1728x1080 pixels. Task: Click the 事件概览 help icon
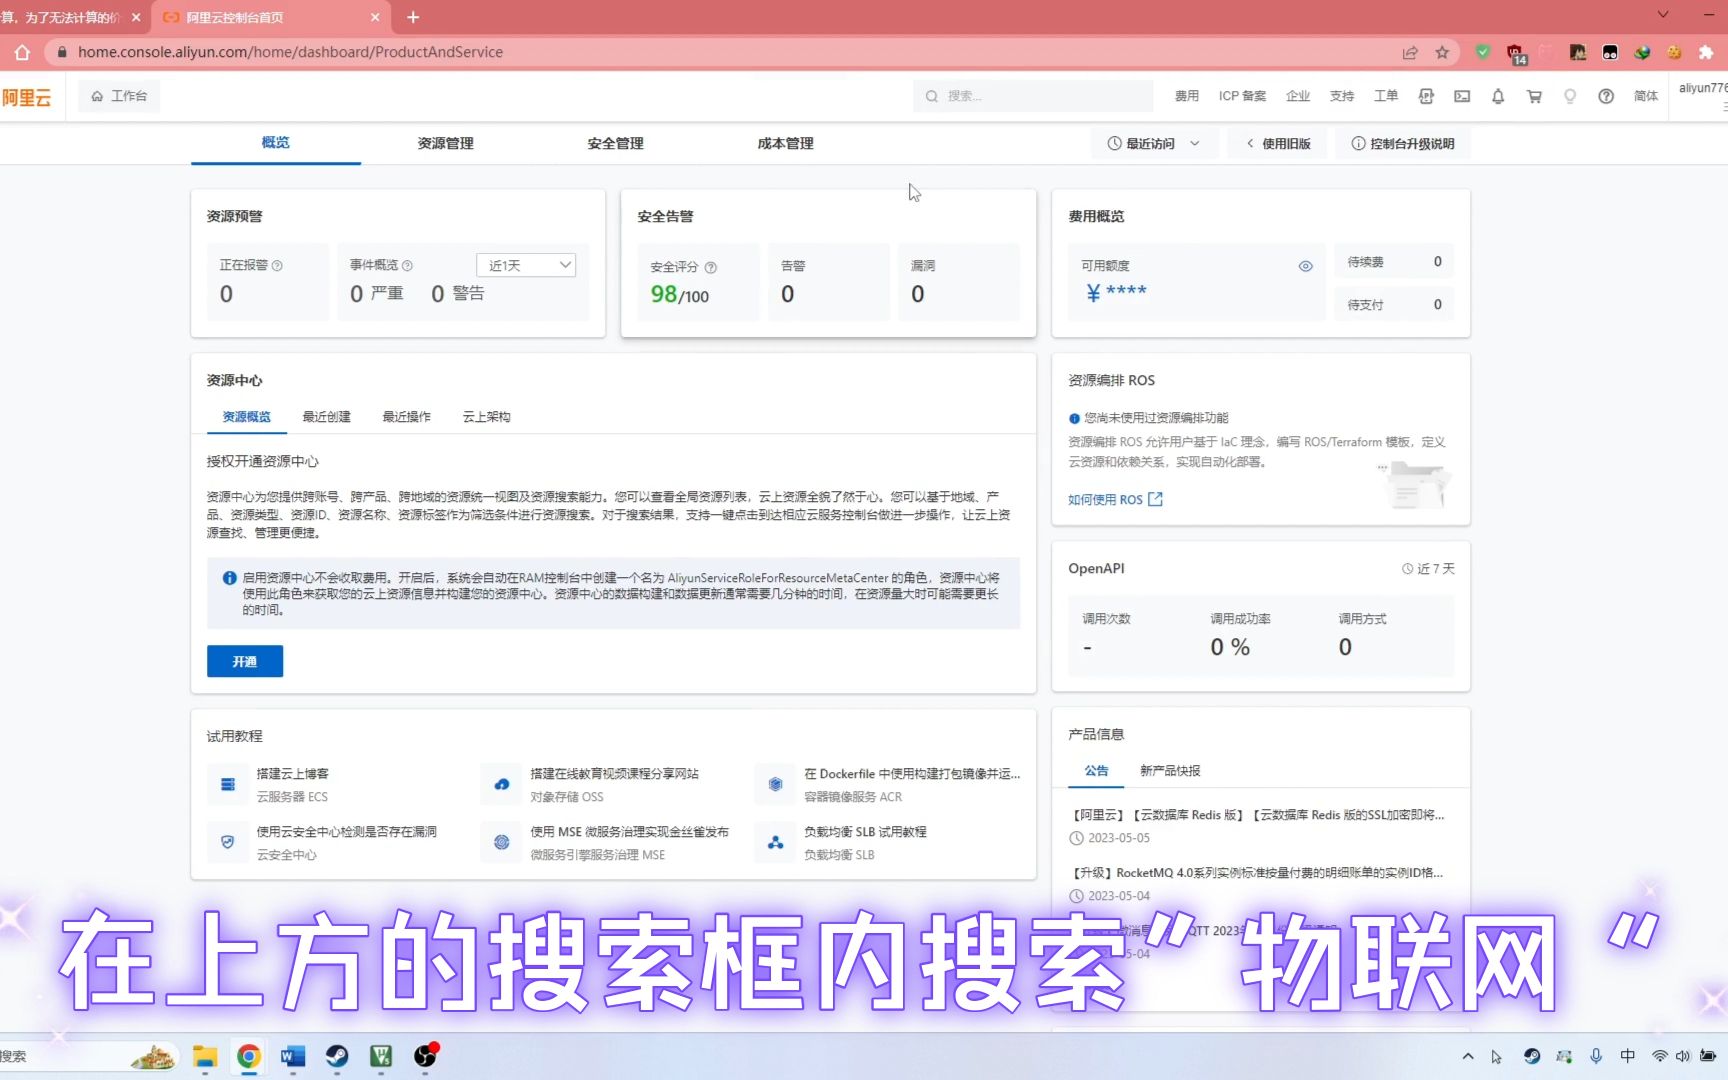click(x=407, y=265)
